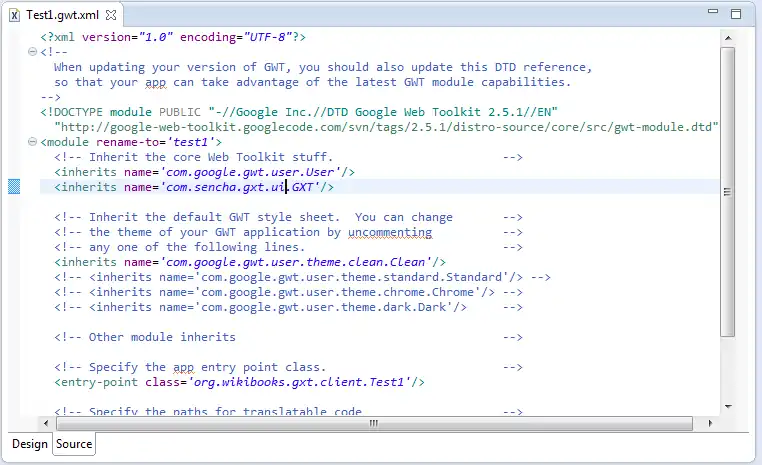Click horizontal scrollbar right arrow
Screen dimensions: 762x465
pyautogui.click(x=711, y=423)
